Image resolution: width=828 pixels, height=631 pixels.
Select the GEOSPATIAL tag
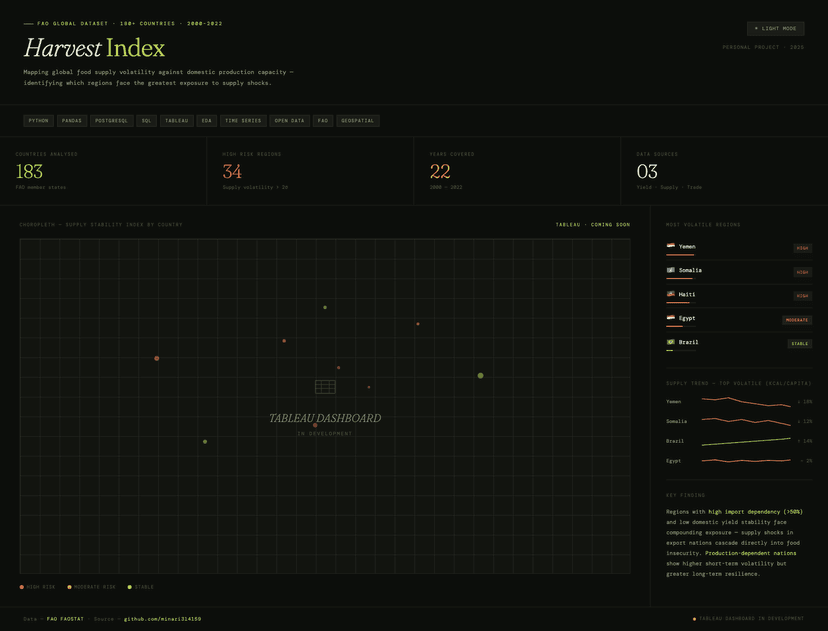(357, 121)
